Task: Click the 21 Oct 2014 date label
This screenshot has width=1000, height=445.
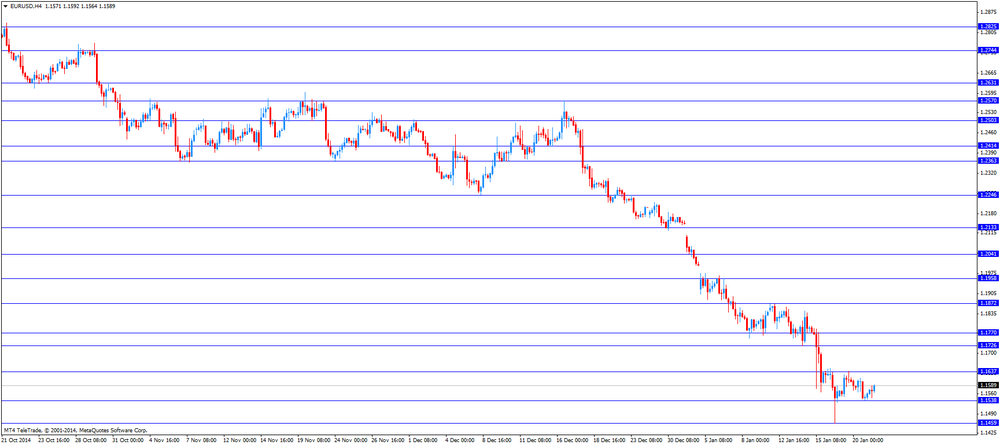Action: coord(17,440)
